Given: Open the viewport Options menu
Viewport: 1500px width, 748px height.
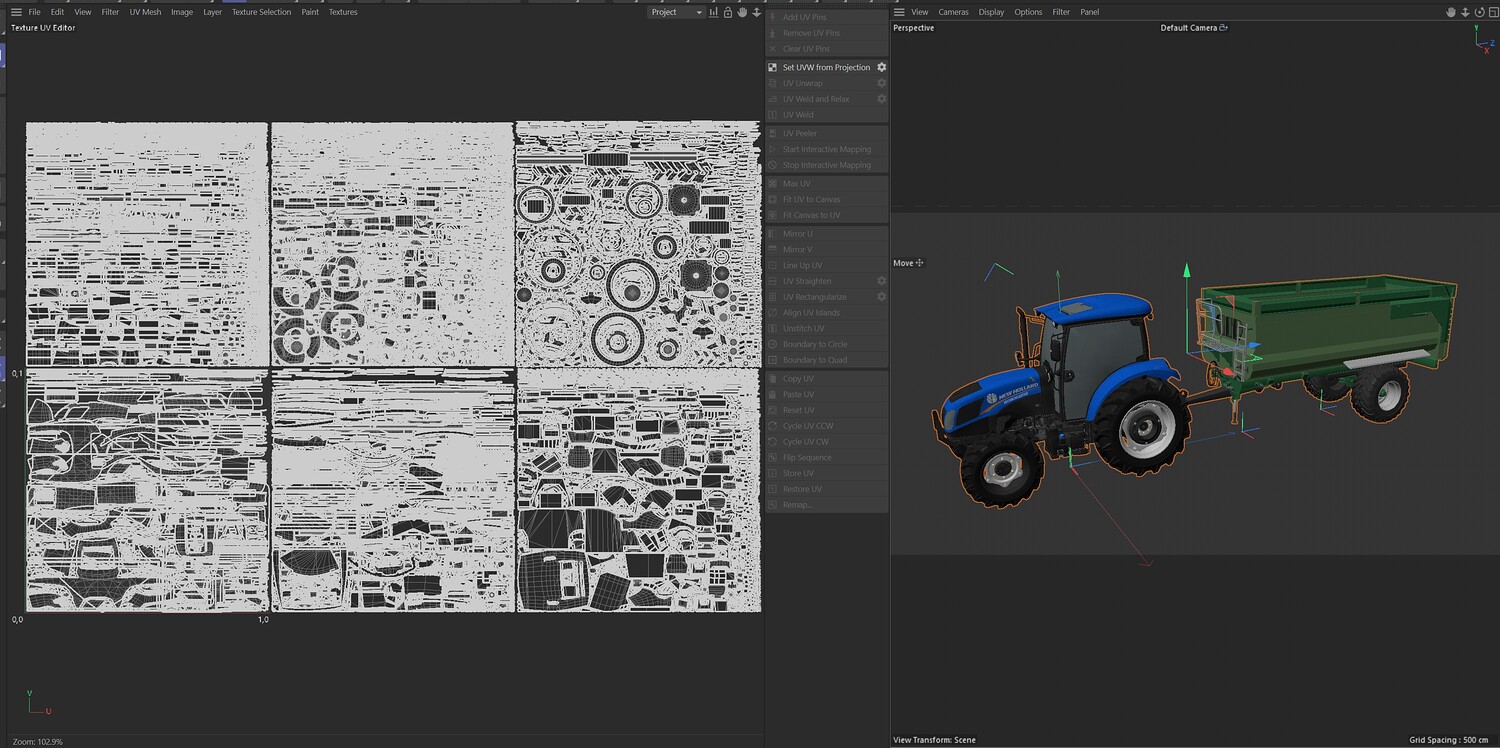Looking at the screenshot, I should tap(1028, 12).
